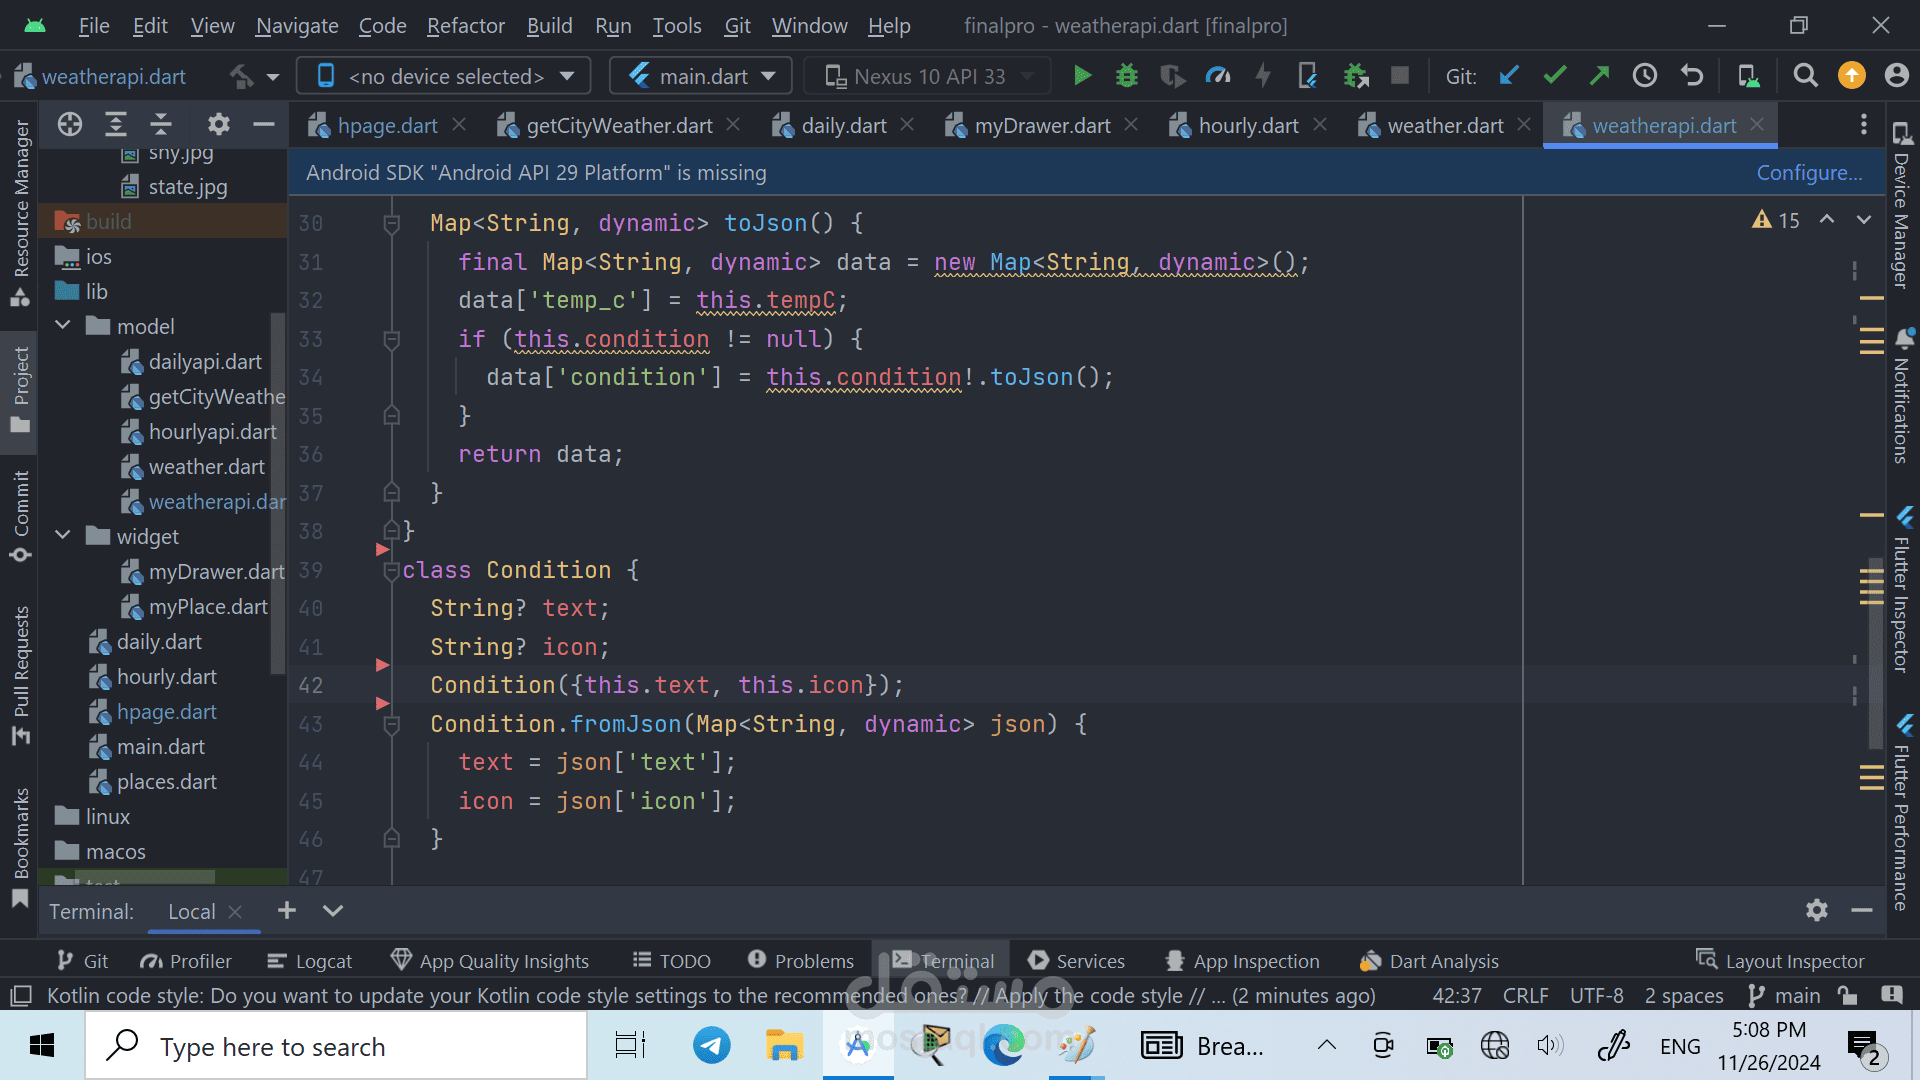Open the Problems tool window
Screen dimensions: 1920x1080
[x=801, y=961]
